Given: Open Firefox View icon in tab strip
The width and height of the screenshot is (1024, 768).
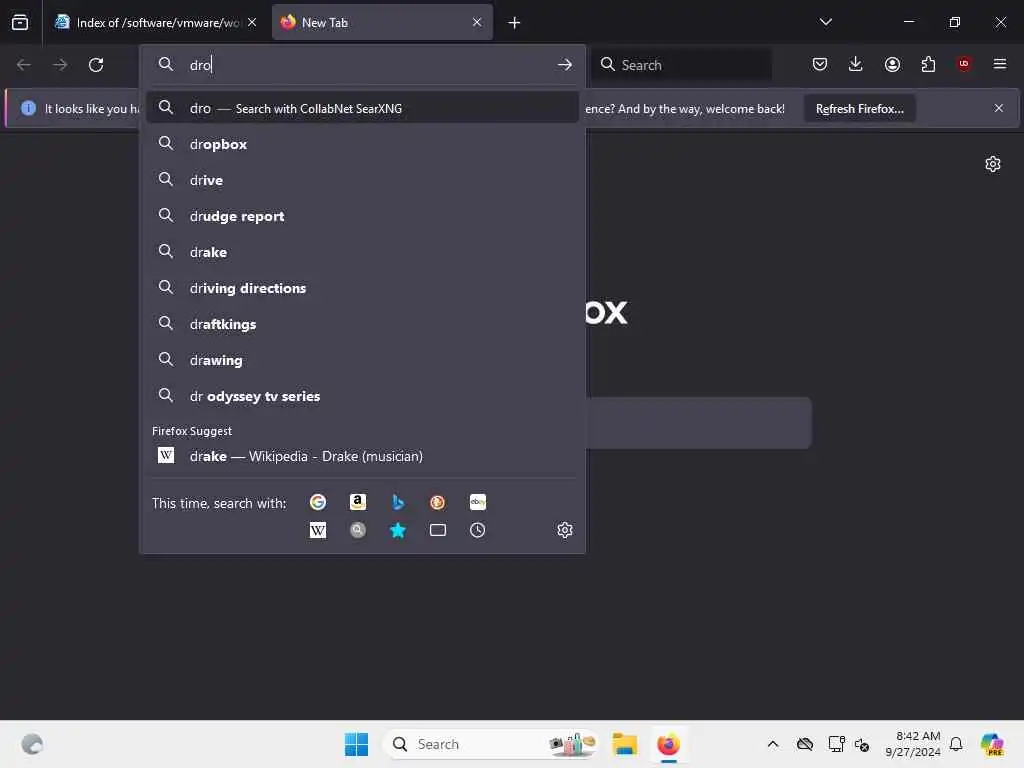Looking at the screenshot, I should (20, 22).
